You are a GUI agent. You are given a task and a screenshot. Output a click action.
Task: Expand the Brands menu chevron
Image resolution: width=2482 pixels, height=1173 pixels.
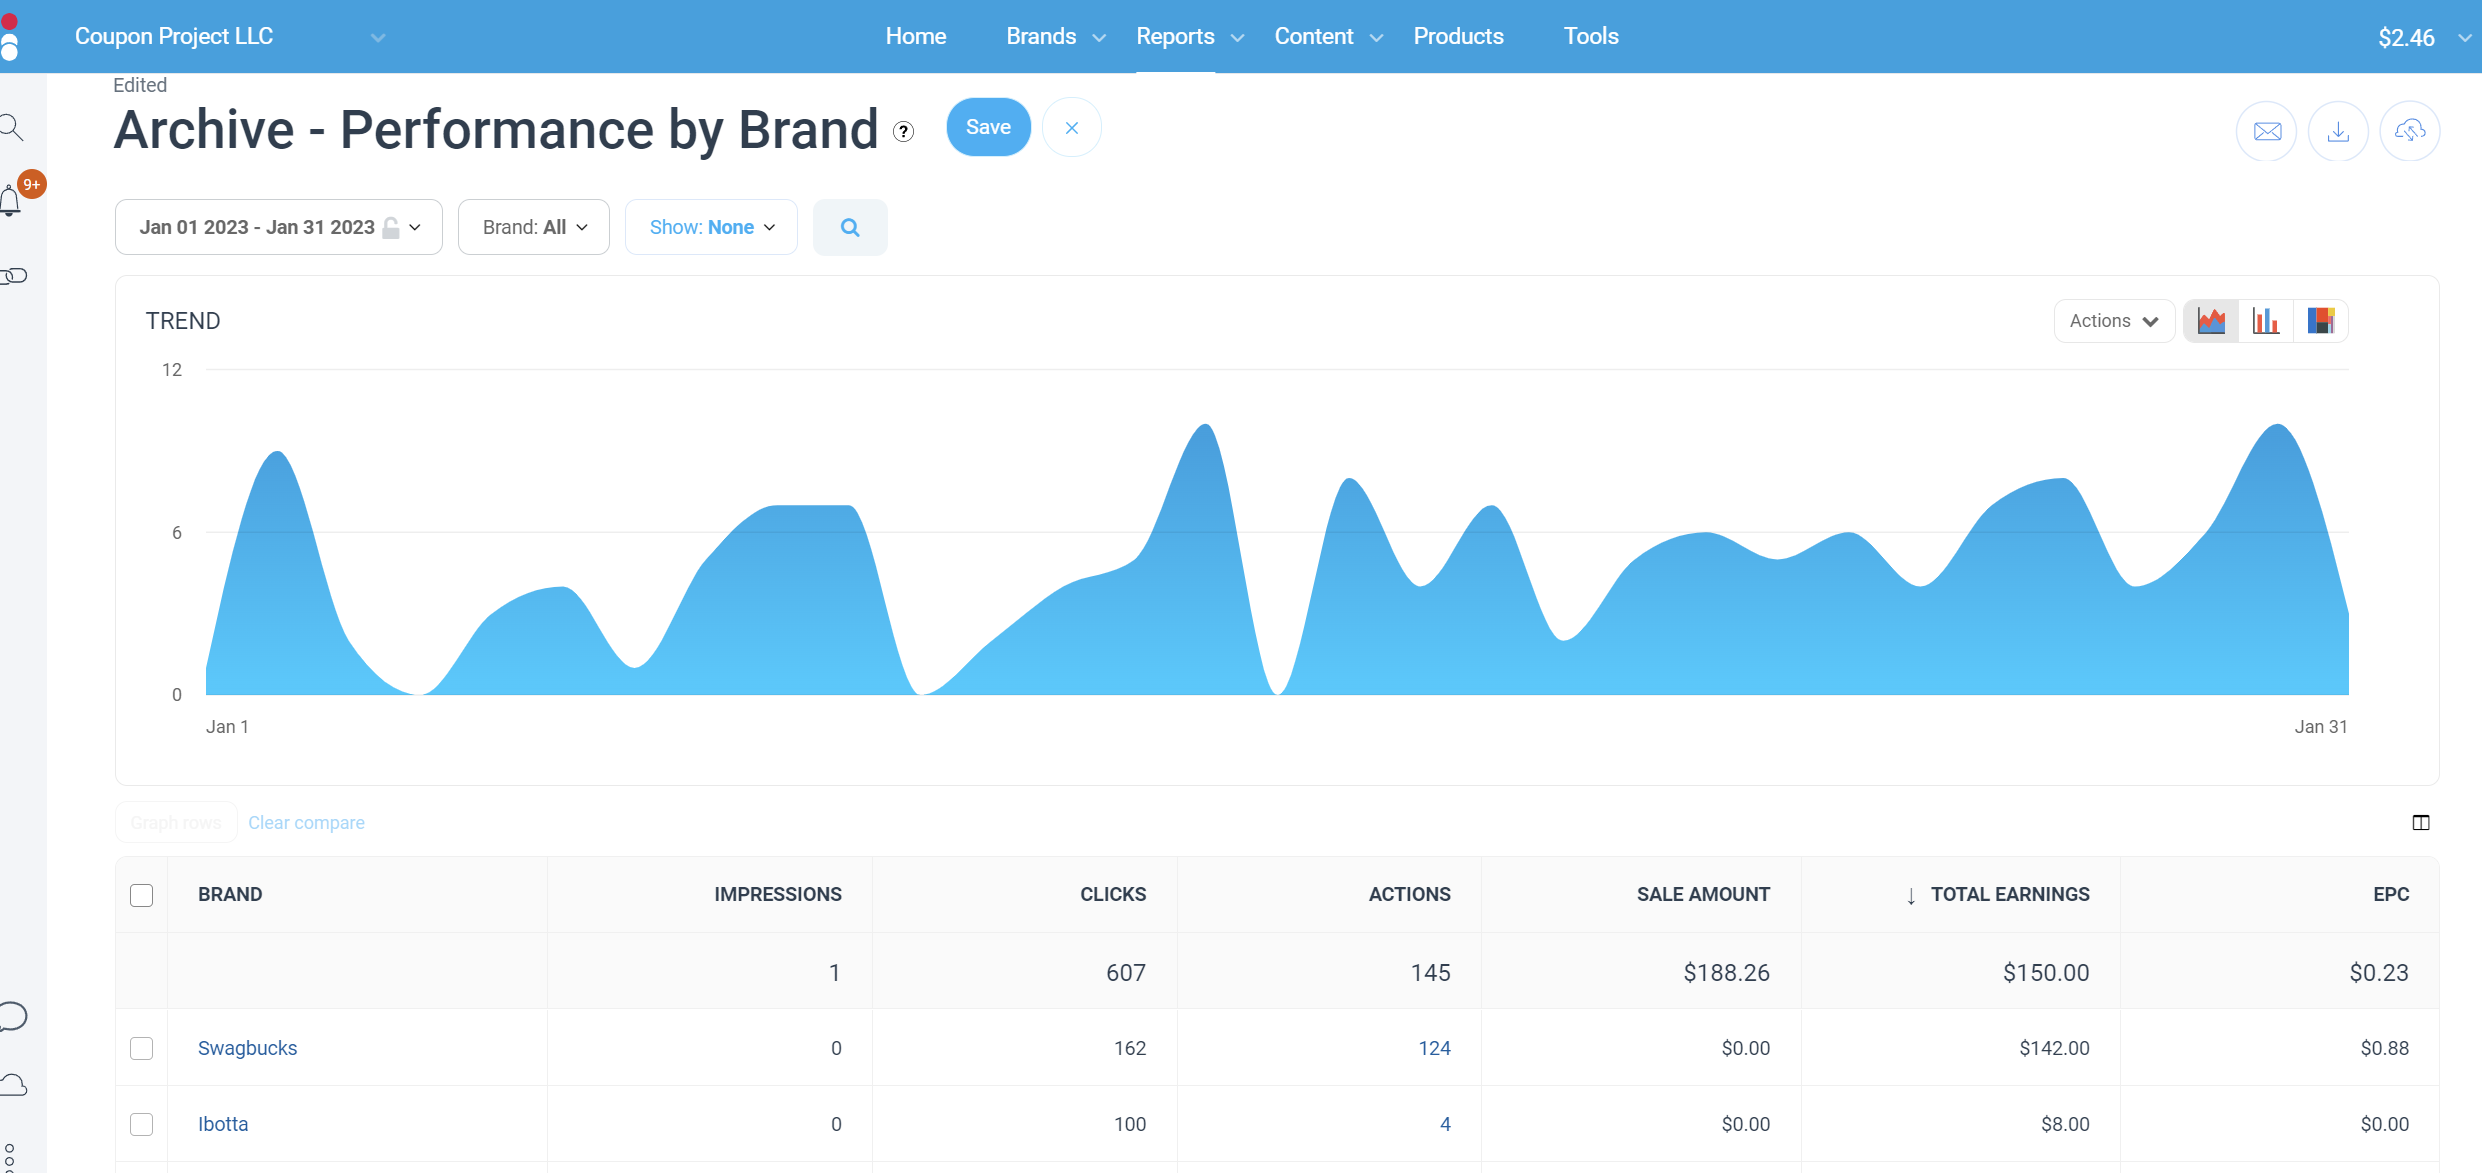click(1099, 38)
